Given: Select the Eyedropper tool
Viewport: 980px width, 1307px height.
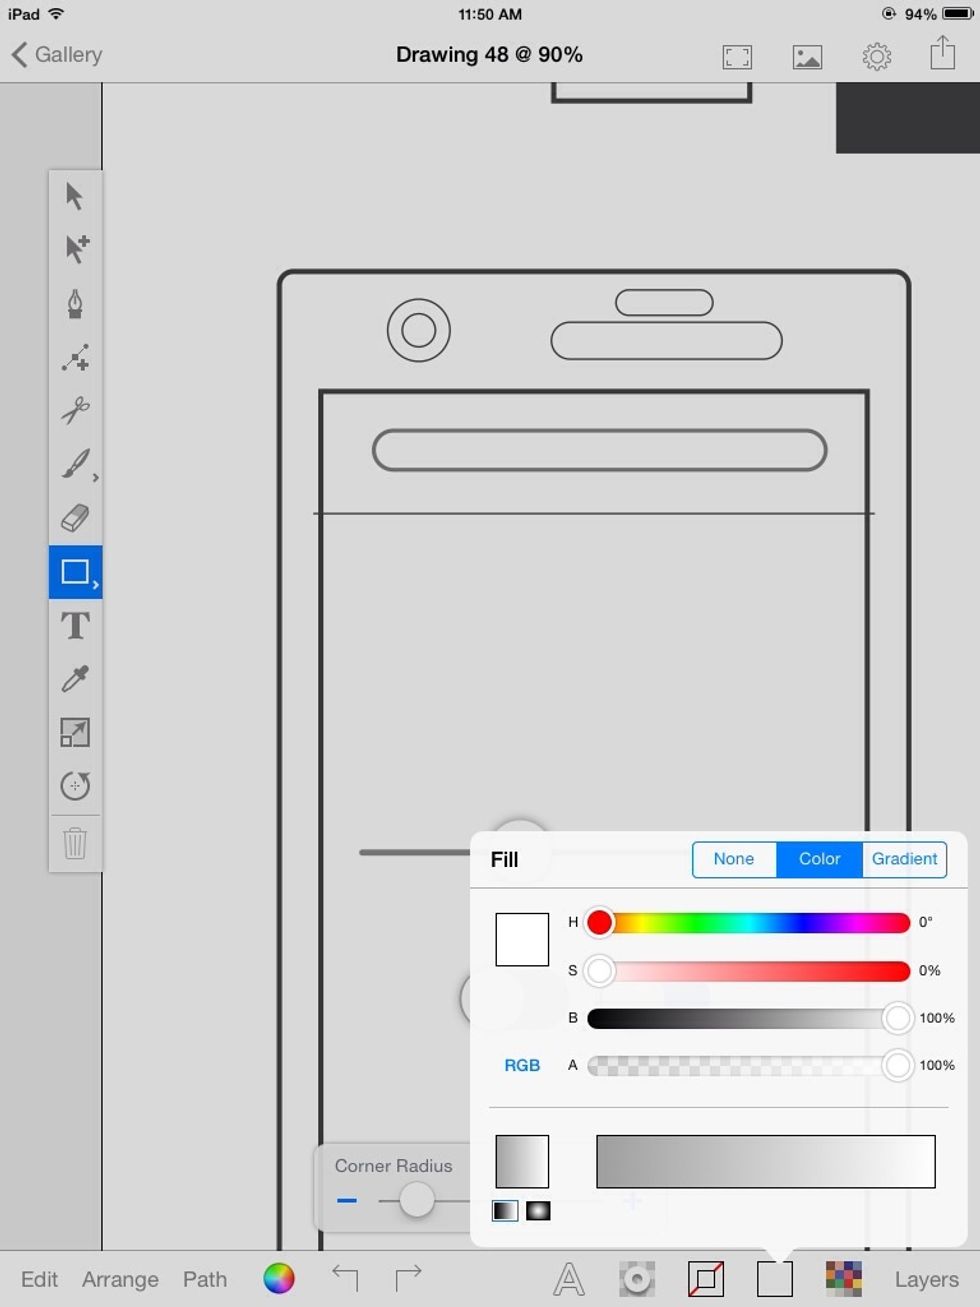Looking at the screenshot, I should [75, 679].
